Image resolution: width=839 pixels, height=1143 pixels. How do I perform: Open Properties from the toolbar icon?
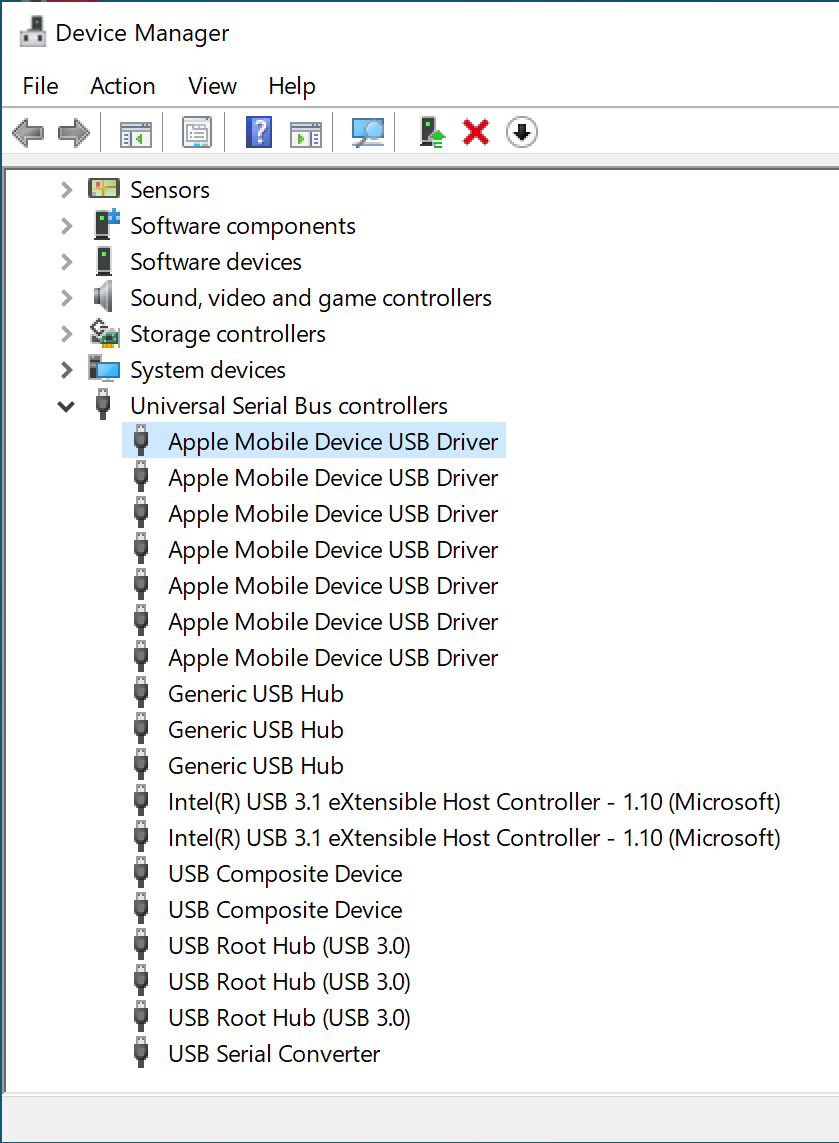click(197, 132)
